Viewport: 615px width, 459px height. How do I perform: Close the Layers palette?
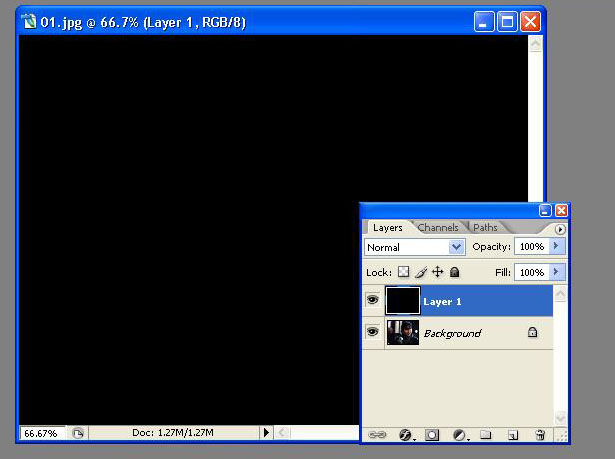click(x=561, y=211)
